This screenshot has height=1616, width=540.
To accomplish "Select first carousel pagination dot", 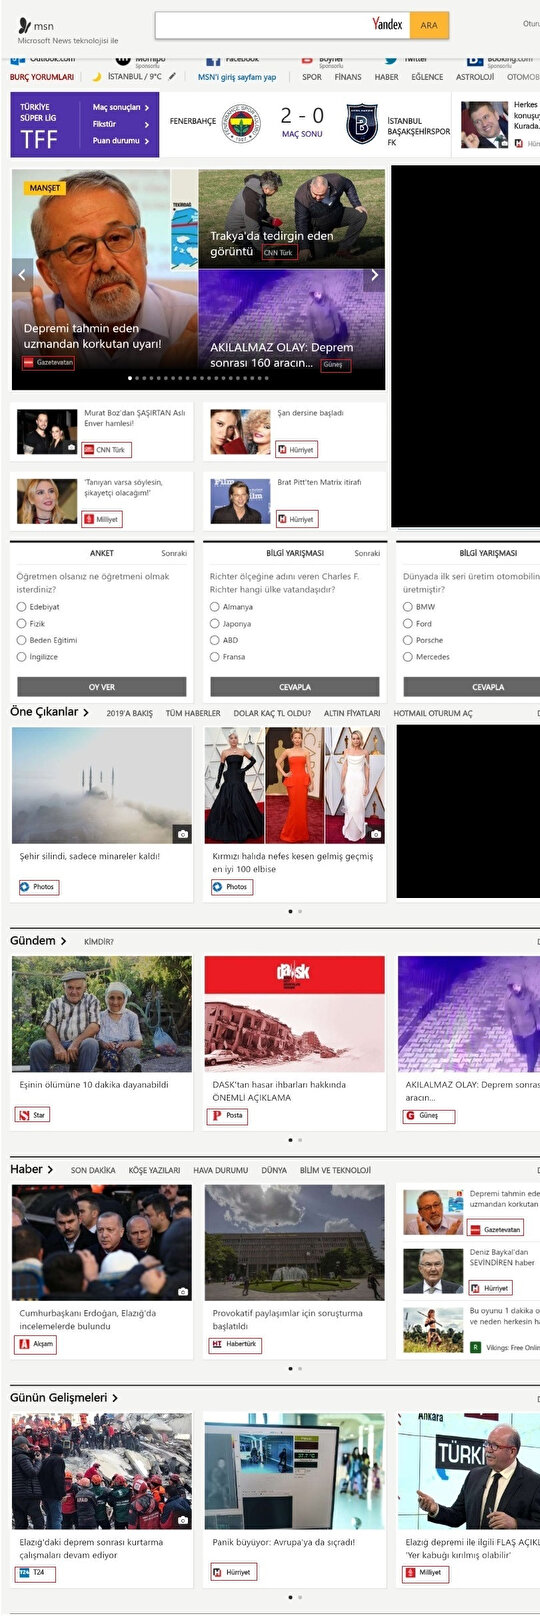I will tap(130, 379).
